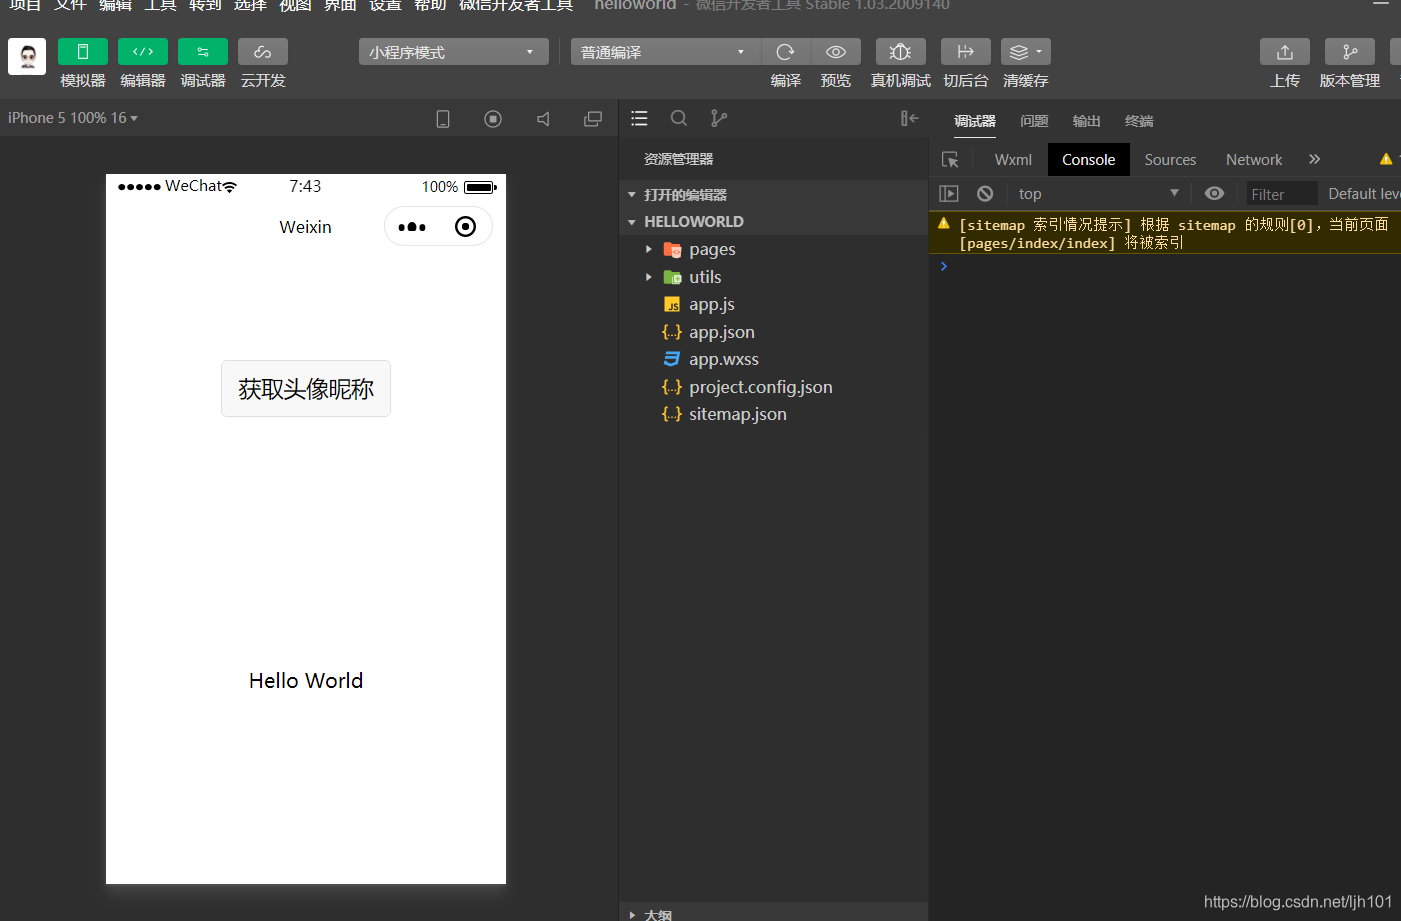The width and height of the screenshot is (1401, 921).
Task: Click the Hello World text
Action: pos(306,681)
